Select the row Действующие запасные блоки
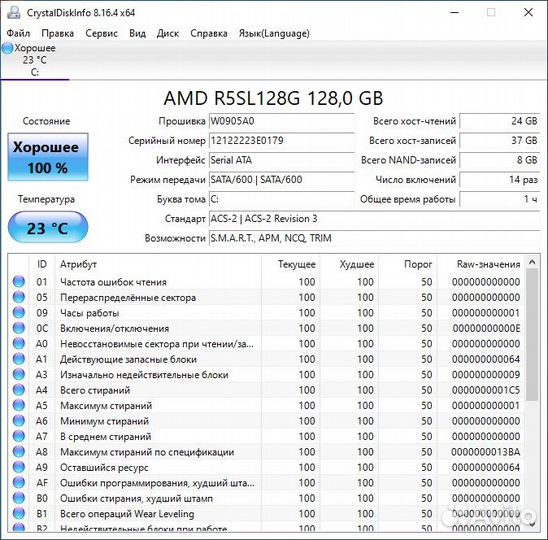Image resolution: width=548 pixels, height=540 pixels. click(267, 359)
